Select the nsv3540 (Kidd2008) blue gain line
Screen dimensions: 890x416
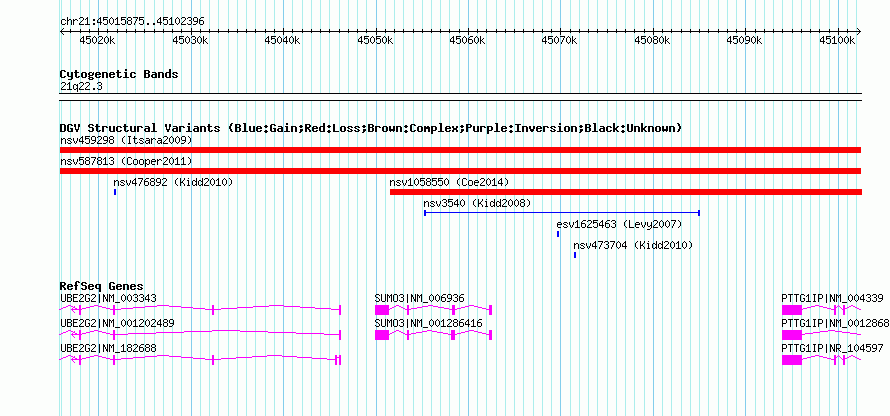tap(562, 213)
